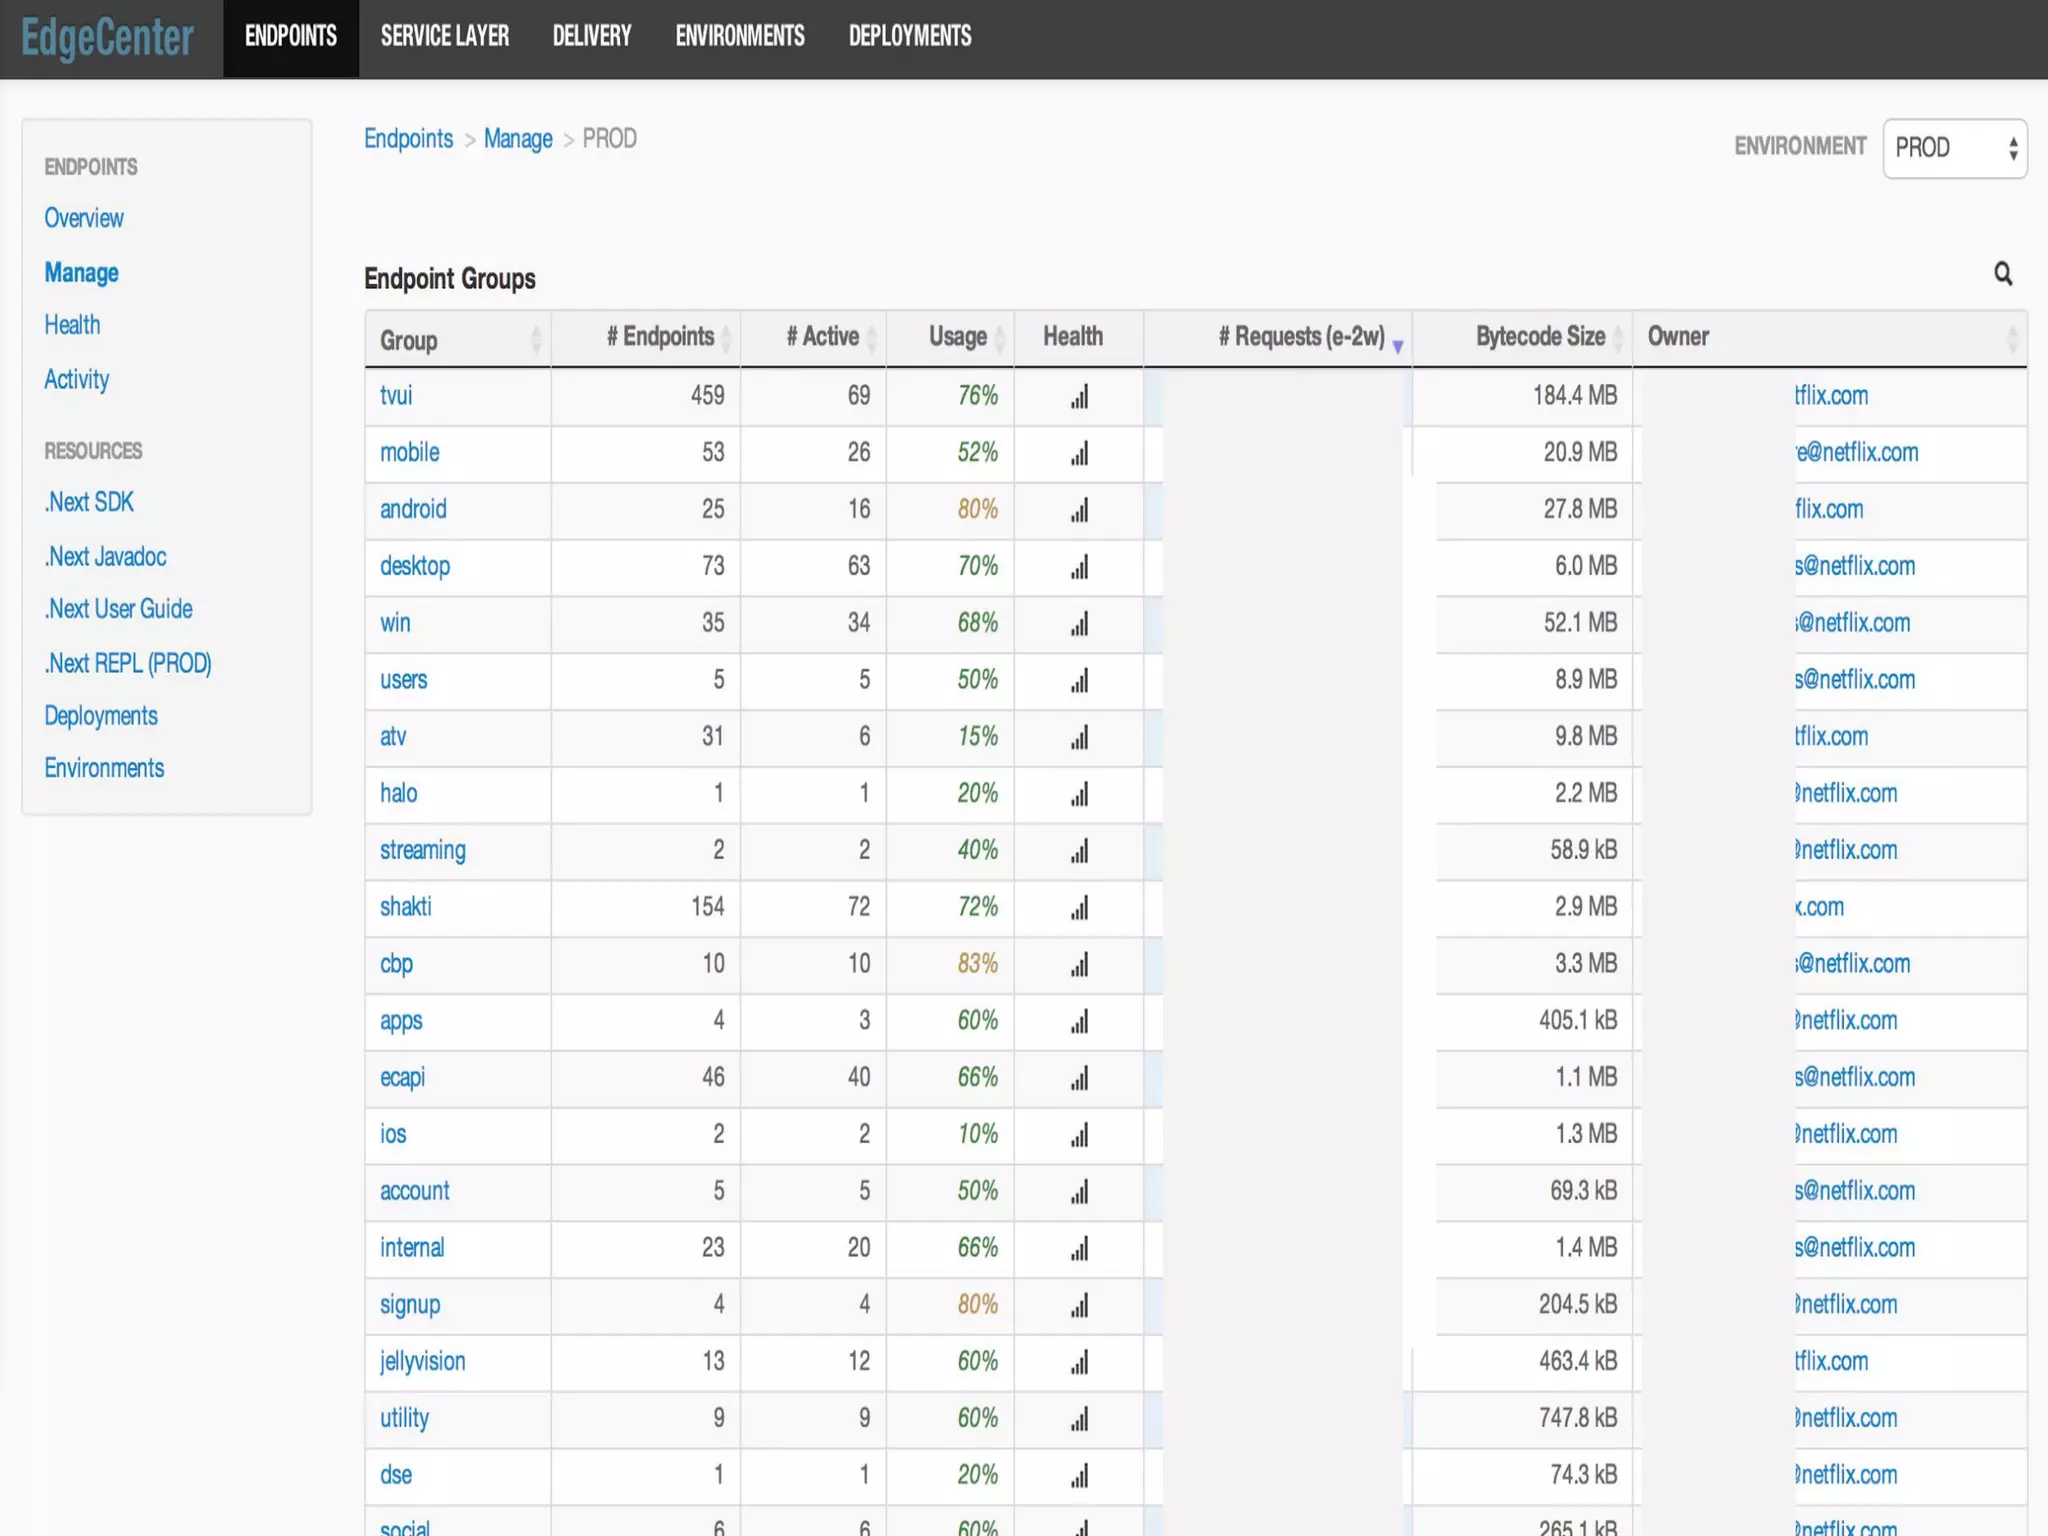This screenshot has width=2048, height=1536.
Task: Select Activity in the sidebar
Action: [76, 380]
